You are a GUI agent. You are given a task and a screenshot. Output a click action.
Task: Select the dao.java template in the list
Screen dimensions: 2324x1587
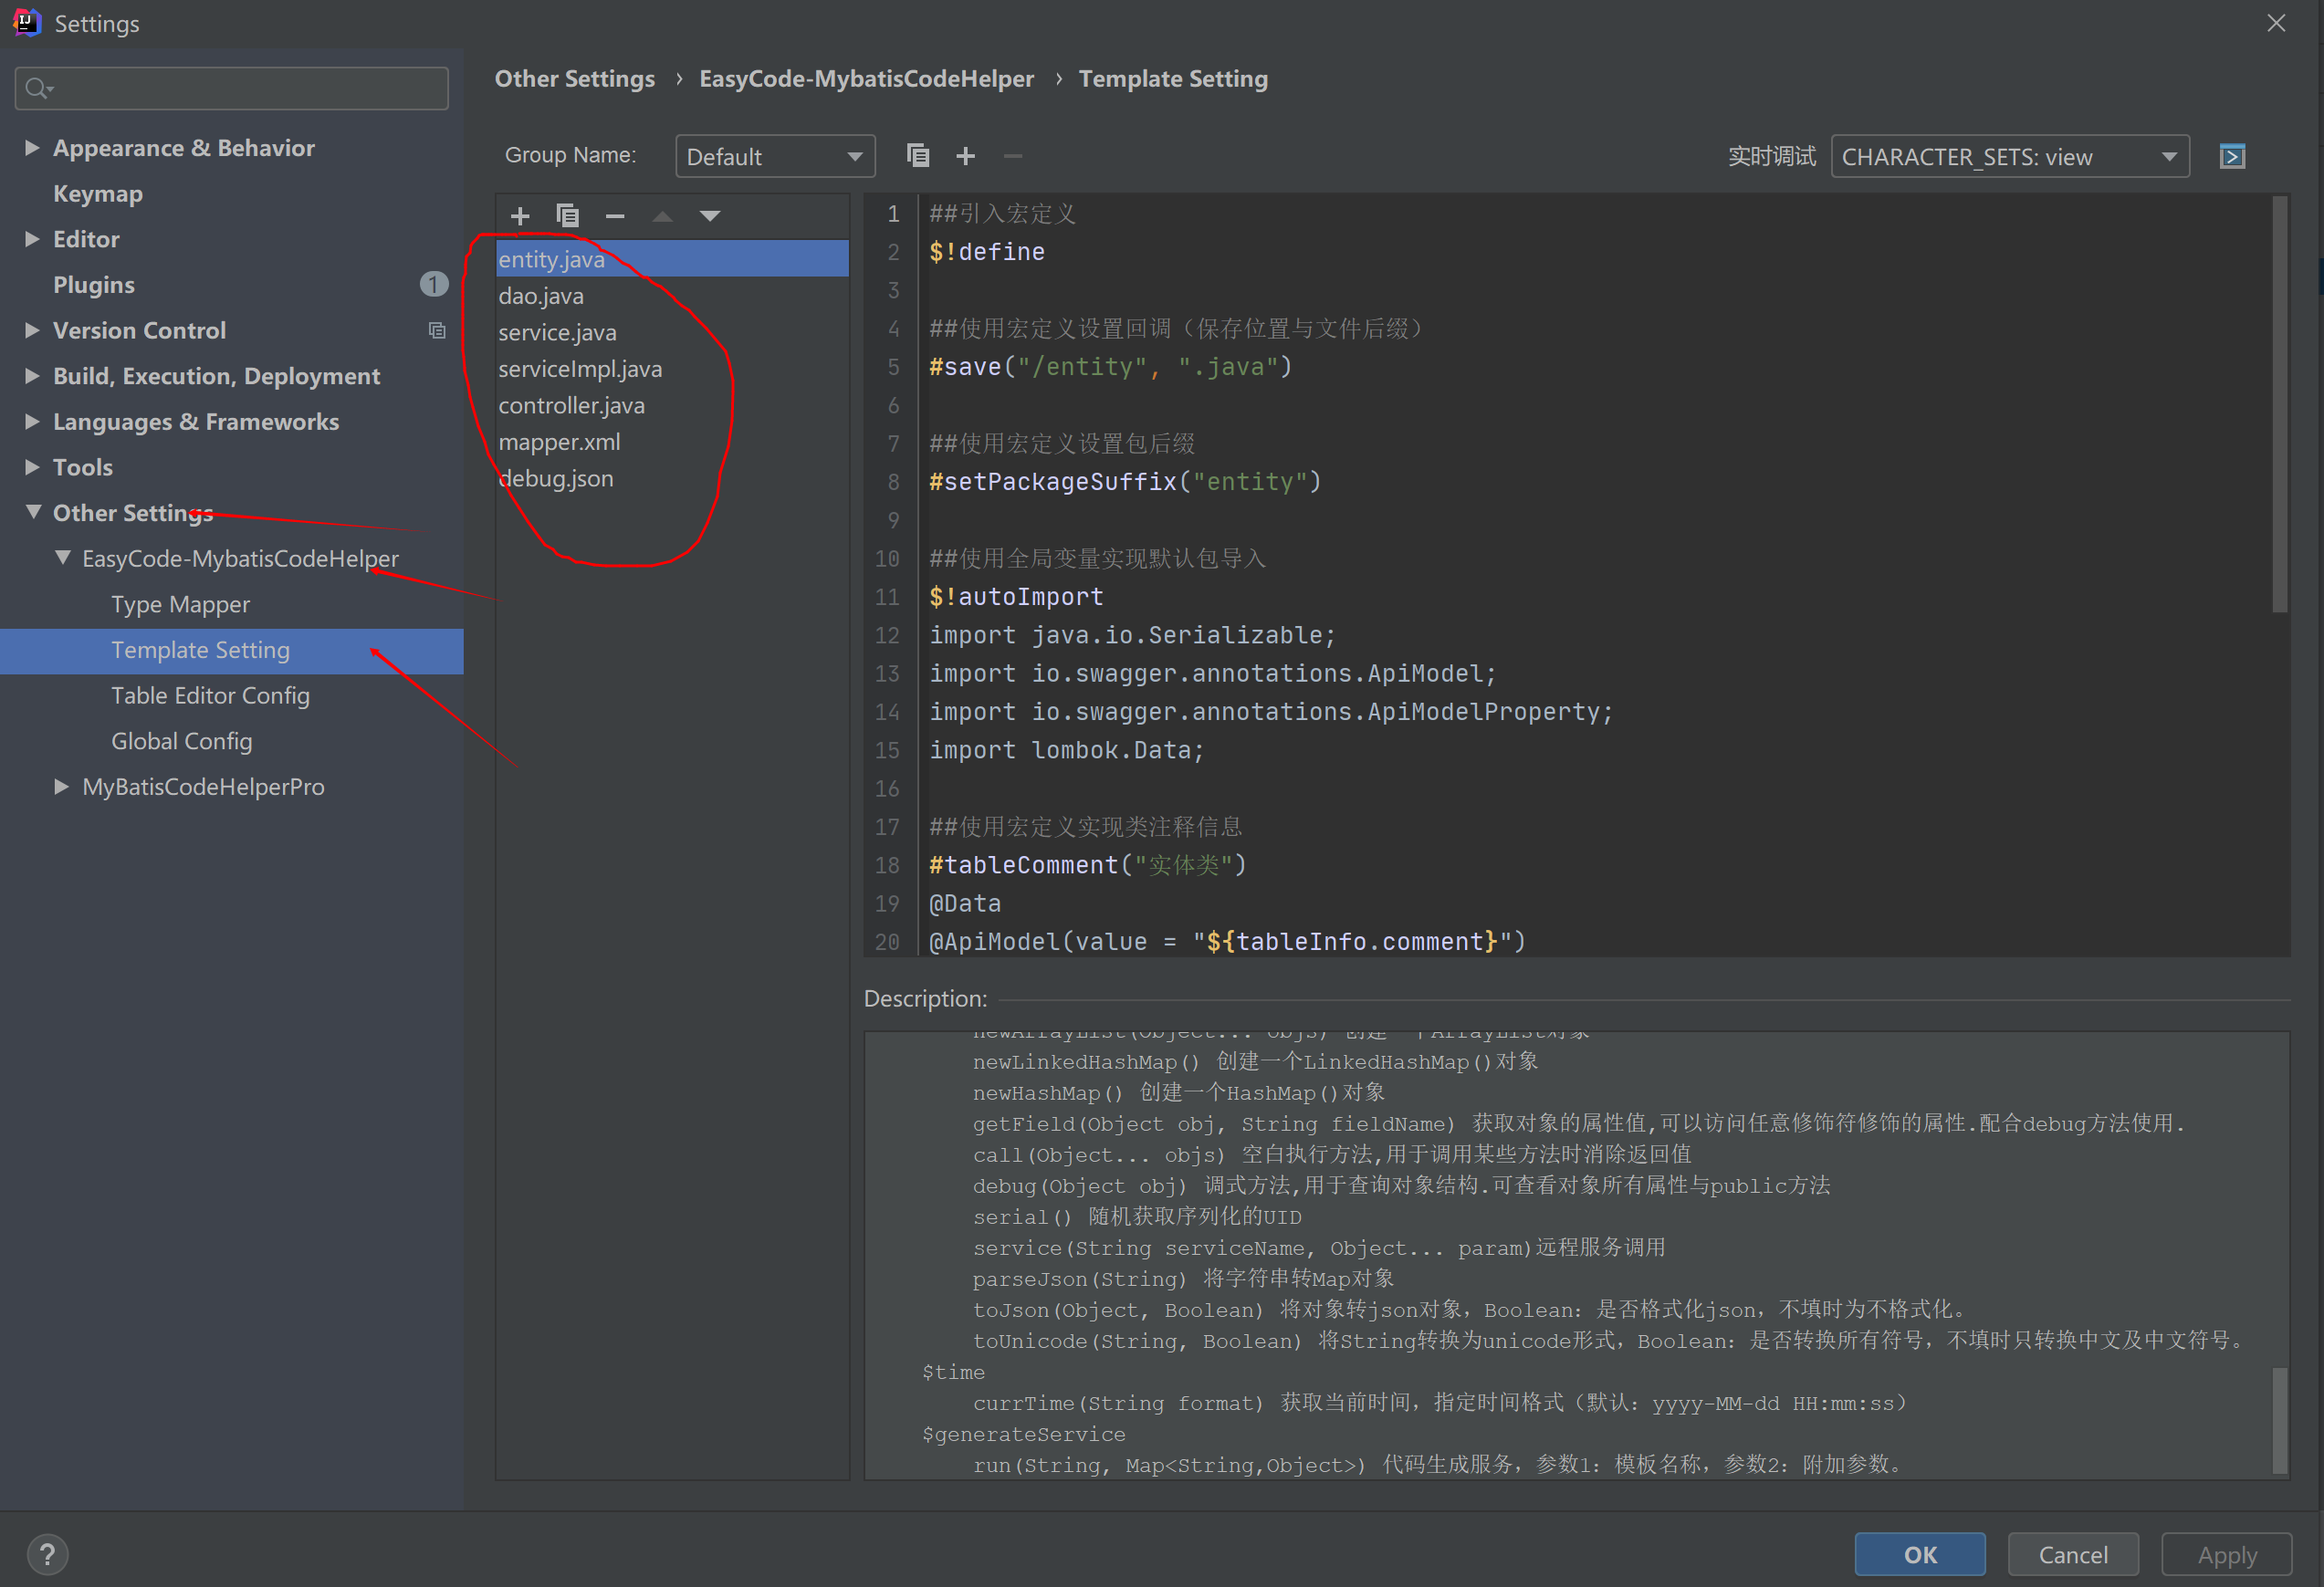pyautogui.click(x=540, y=295)
